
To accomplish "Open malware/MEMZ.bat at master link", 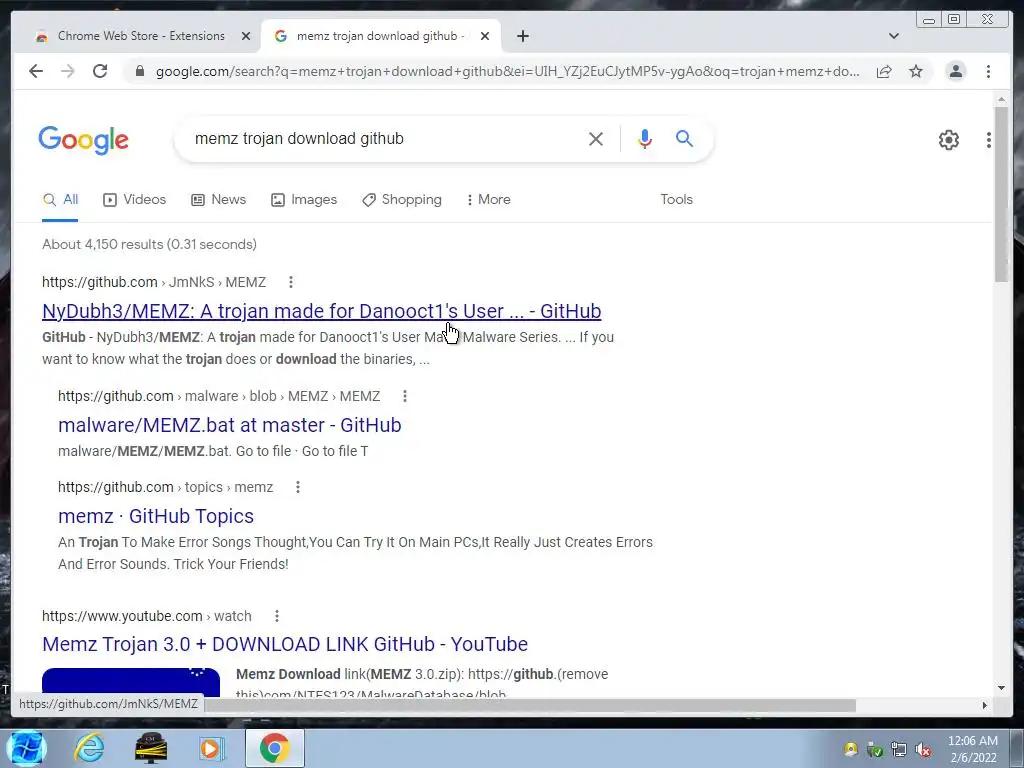I will [x=229, y=425].
